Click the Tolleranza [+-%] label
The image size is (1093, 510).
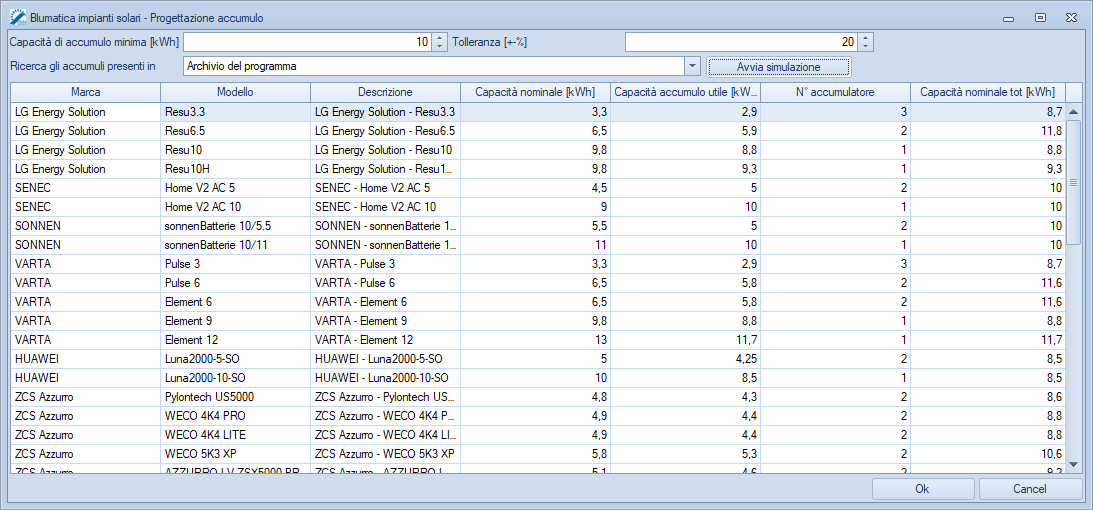(x=489, y=42)
